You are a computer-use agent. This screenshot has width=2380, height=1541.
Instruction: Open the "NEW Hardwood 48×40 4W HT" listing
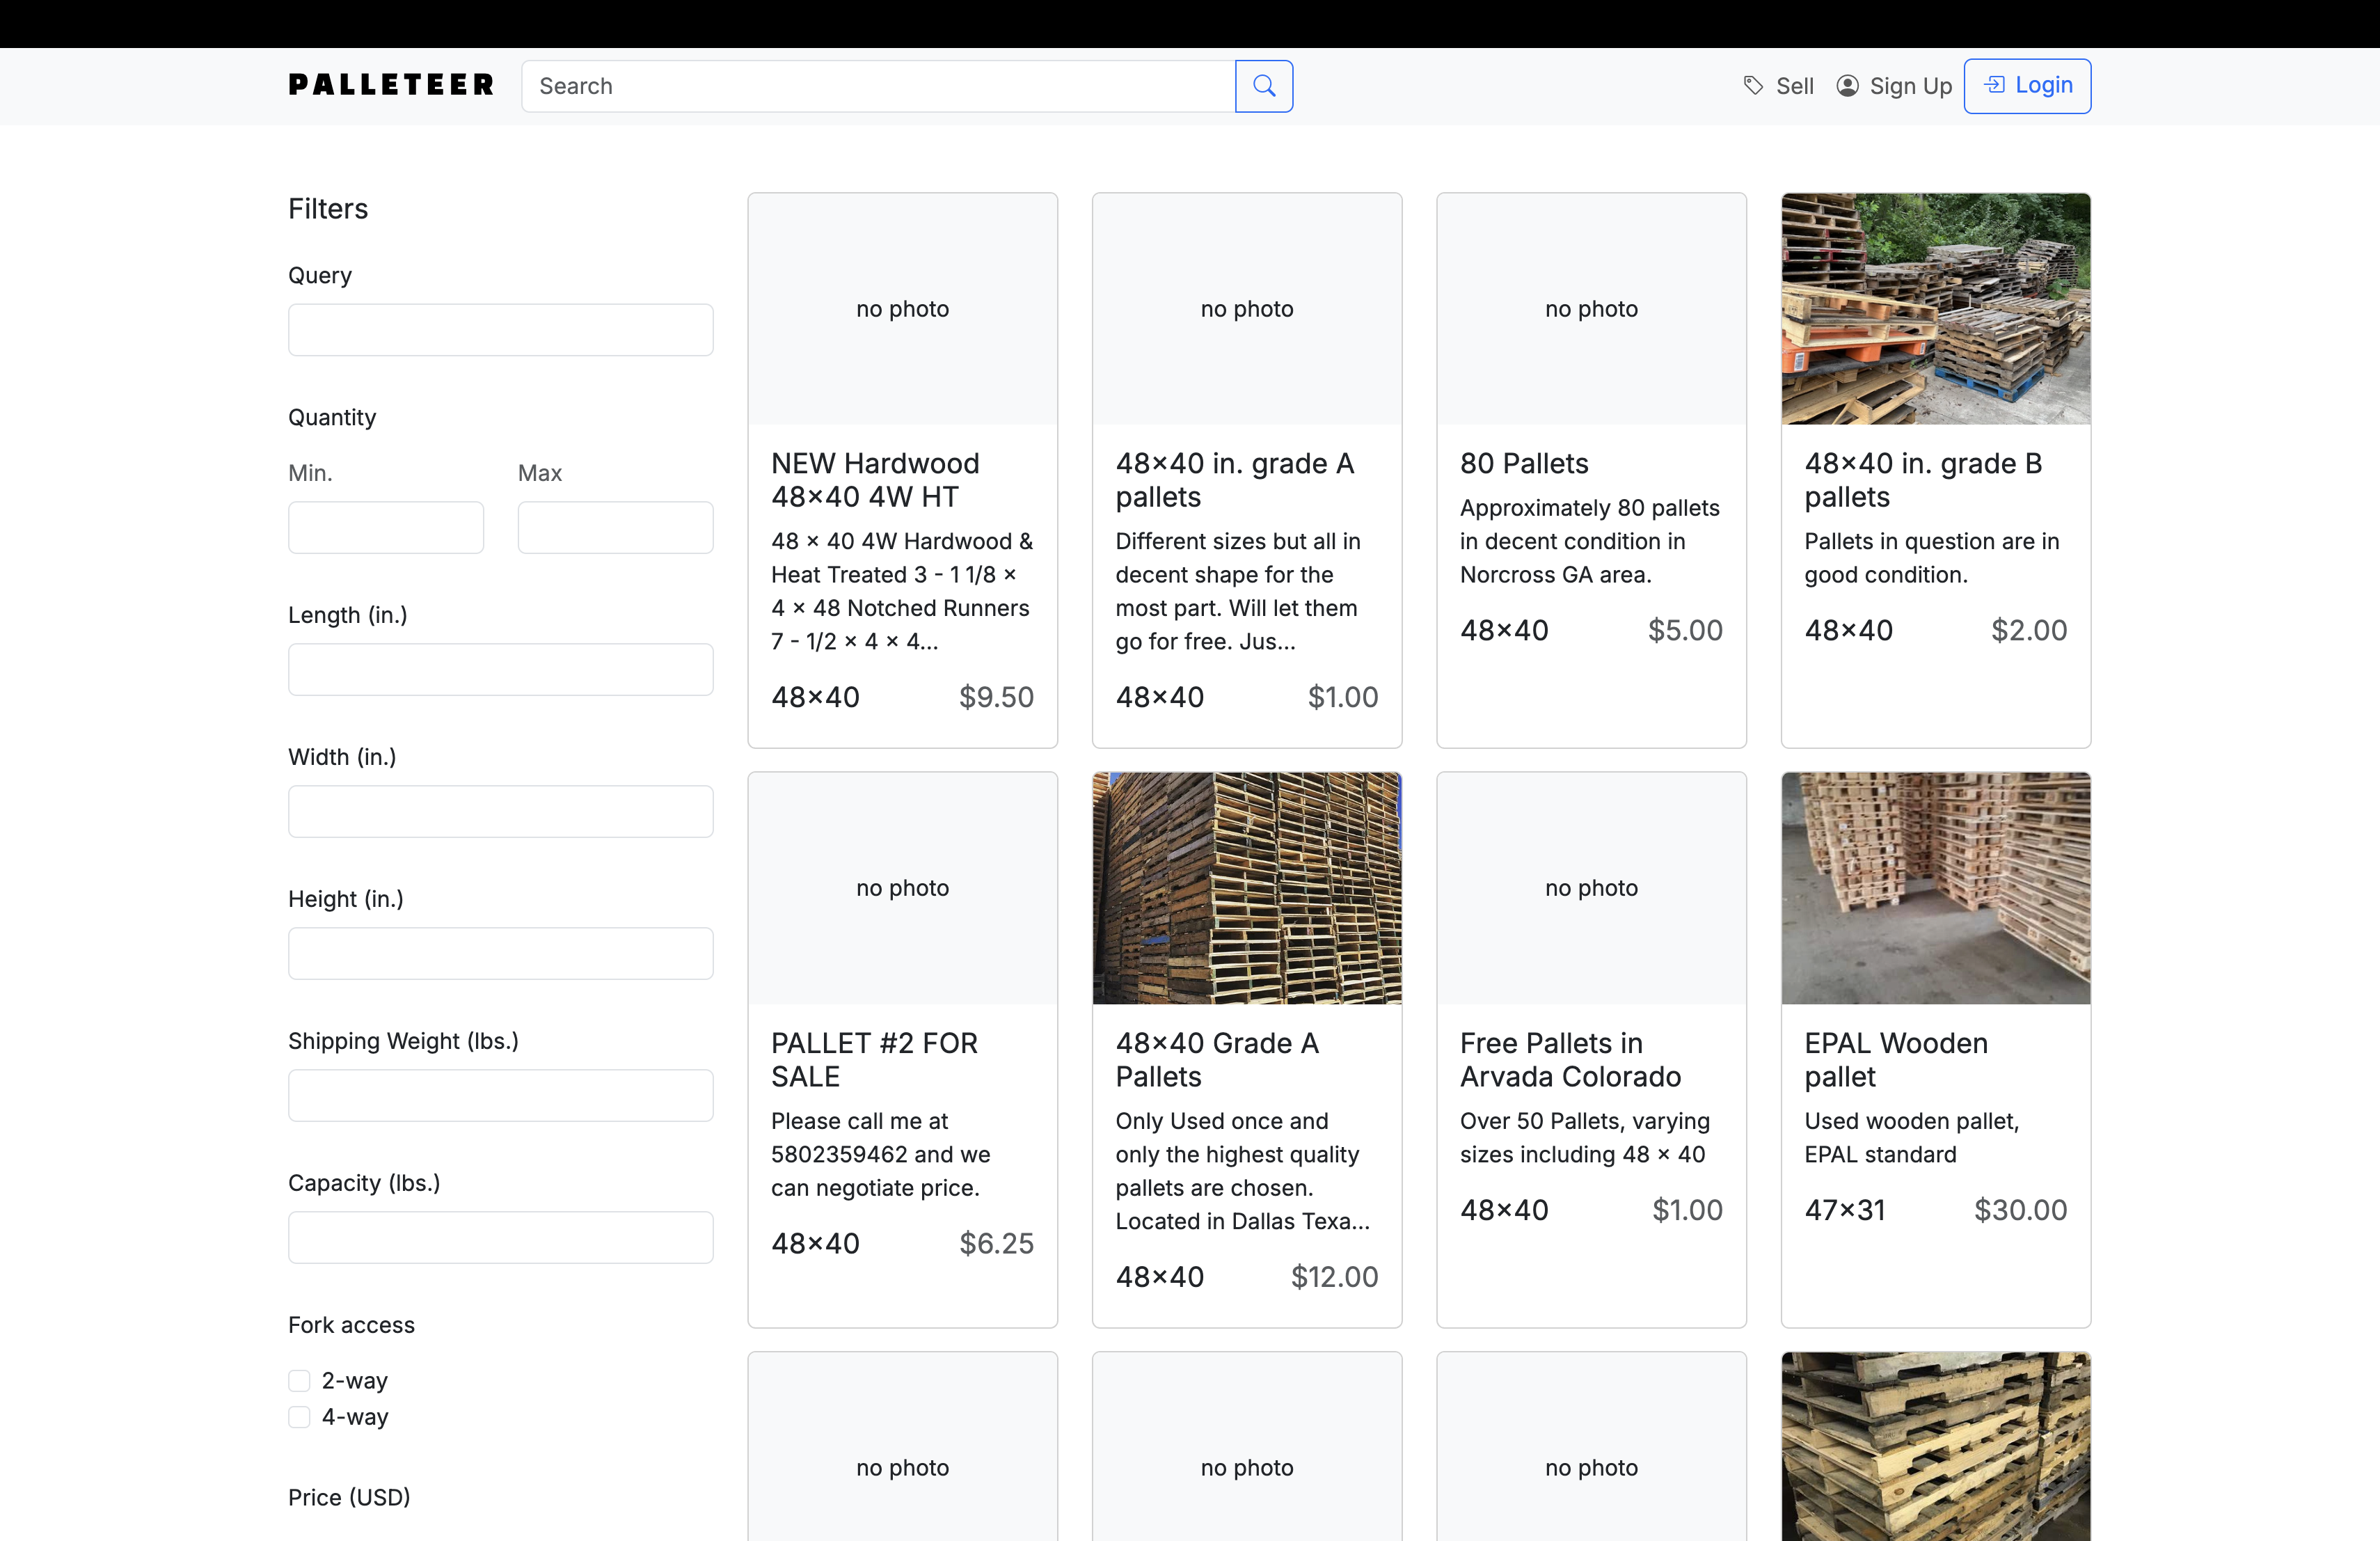[875, 479]
